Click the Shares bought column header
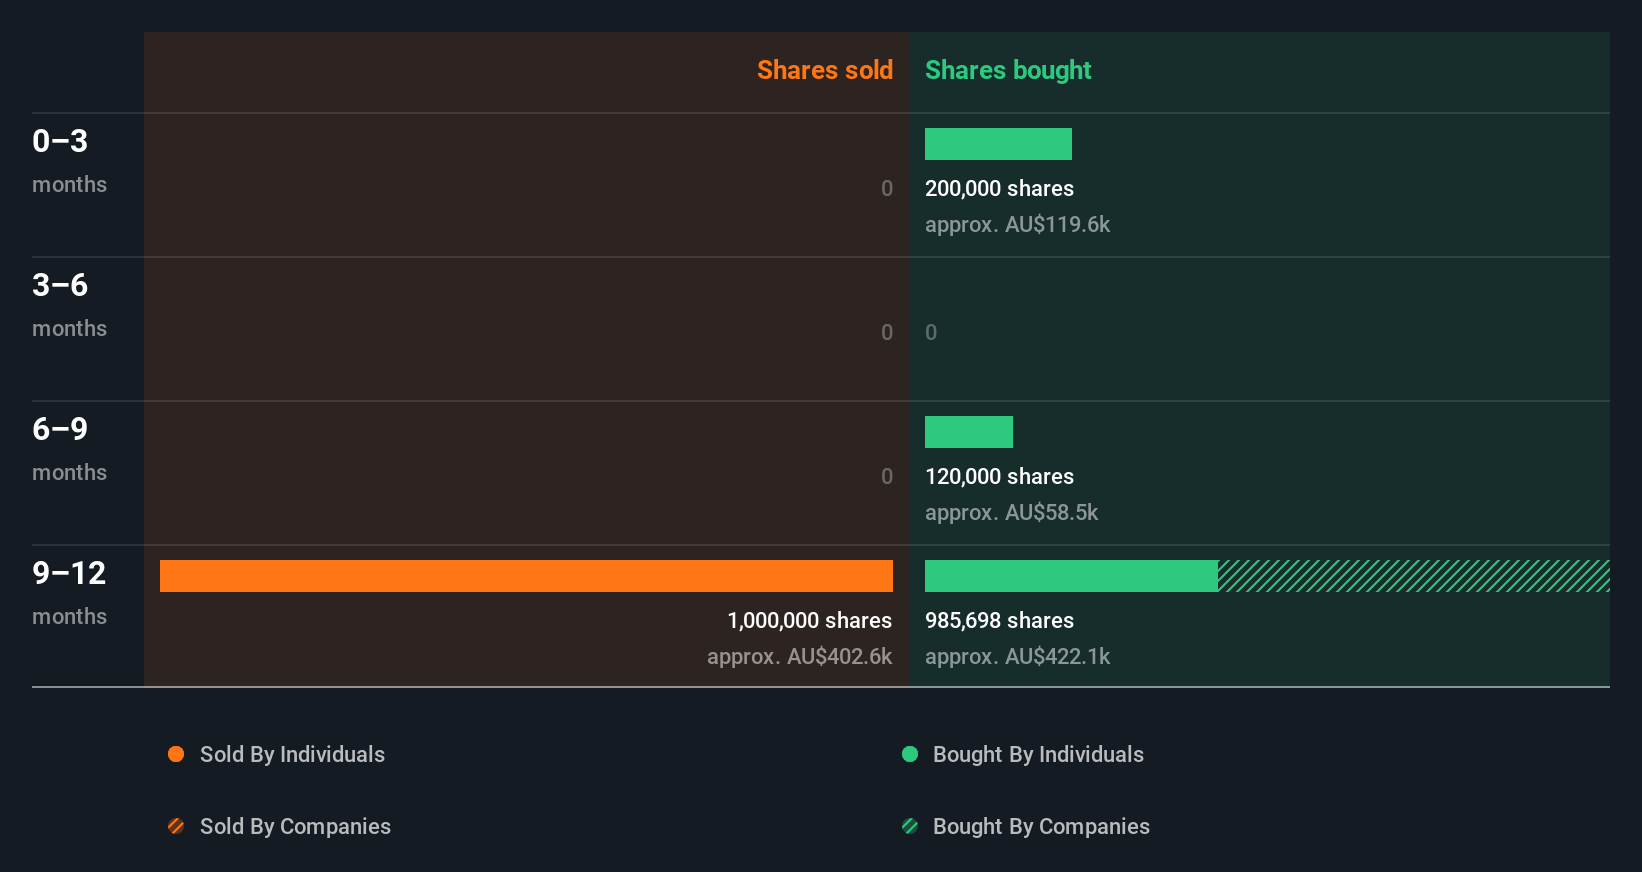This screenshot has height=872, width=1642. click(1008, 70)
